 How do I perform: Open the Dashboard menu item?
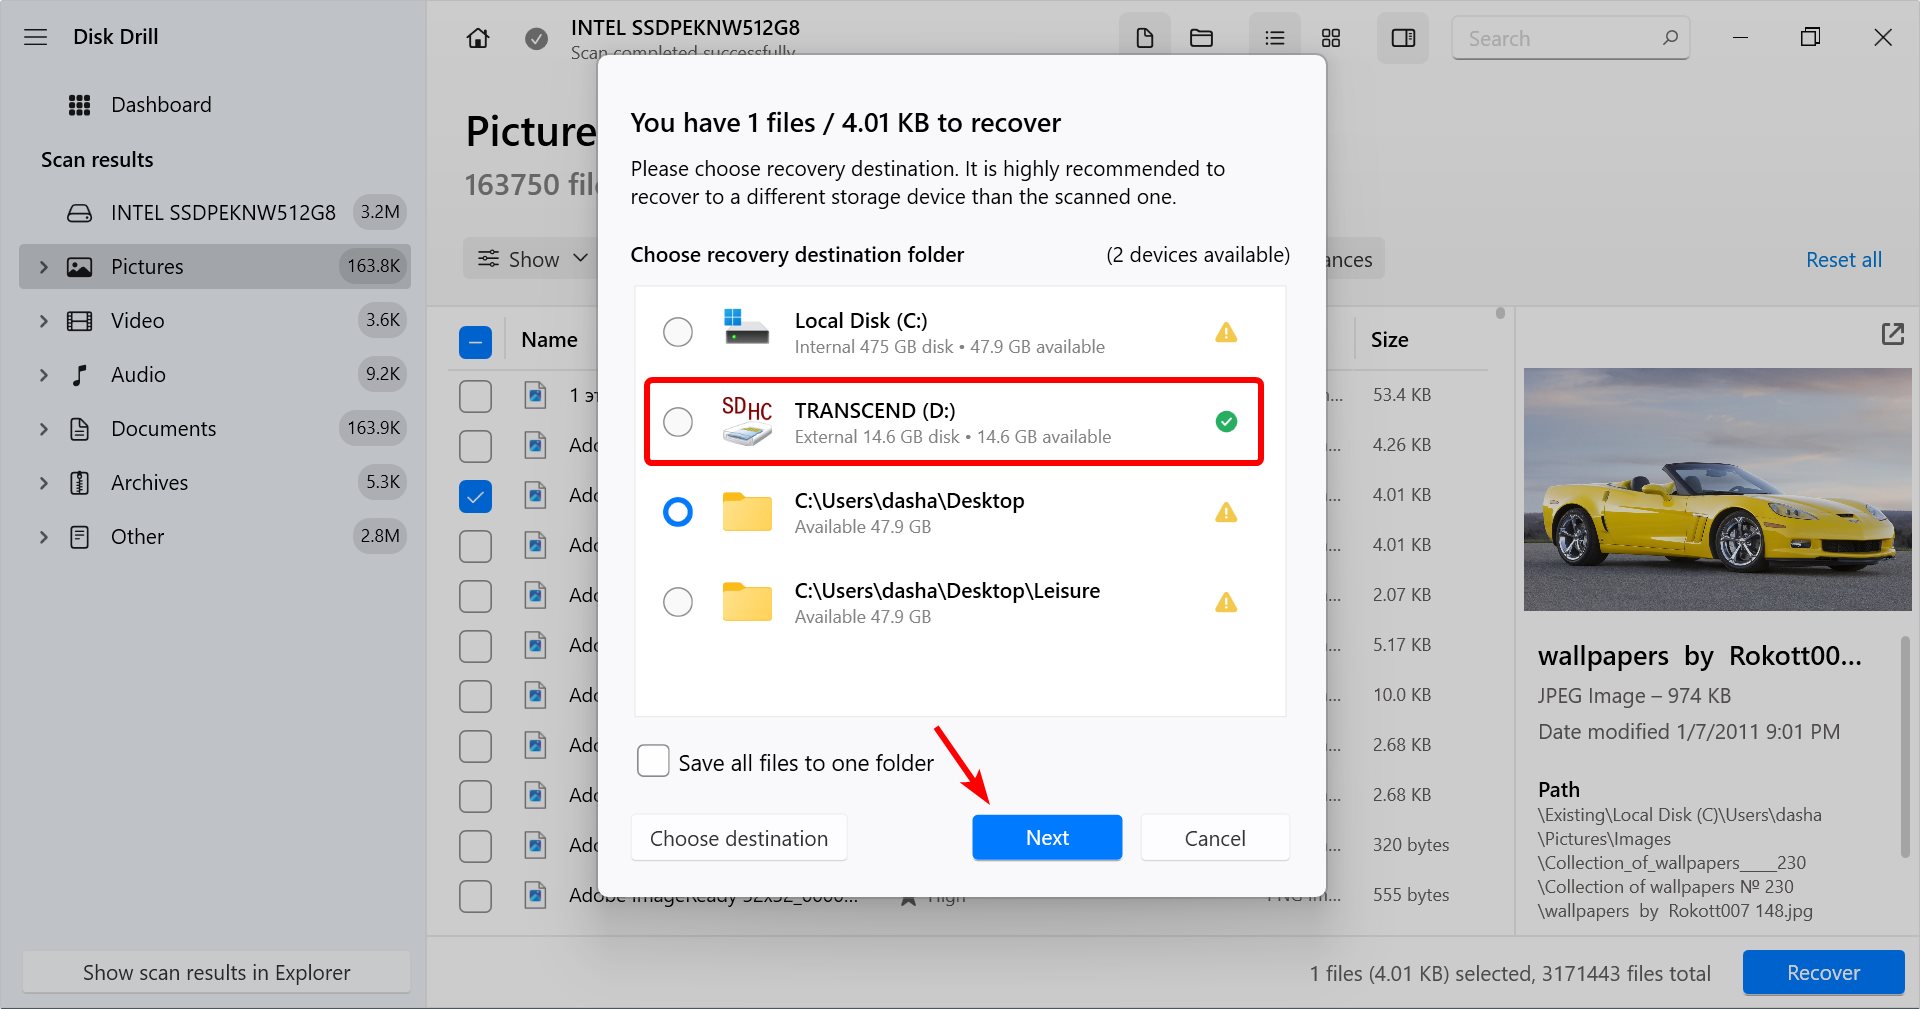[x=161, y=105]
